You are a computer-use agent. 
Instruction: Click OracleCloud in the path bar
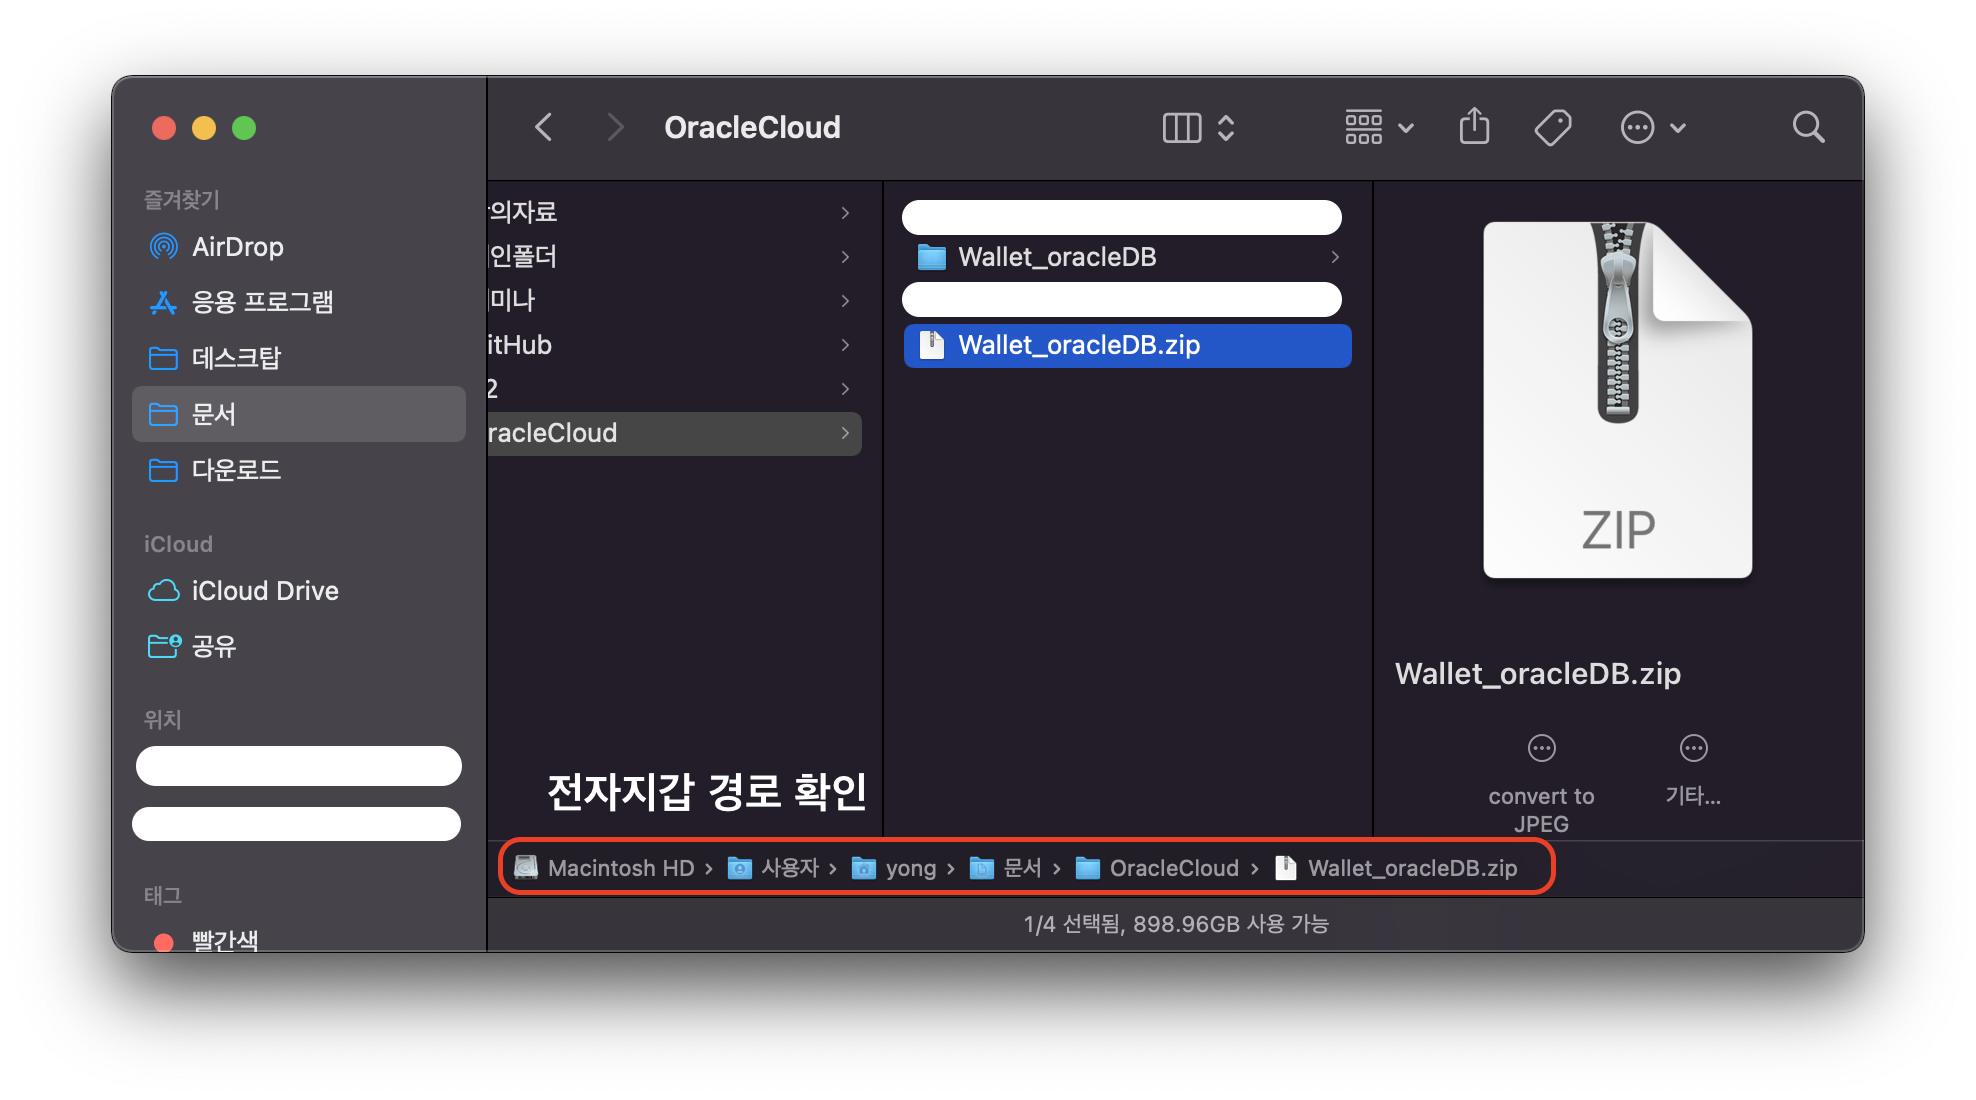1173,868
